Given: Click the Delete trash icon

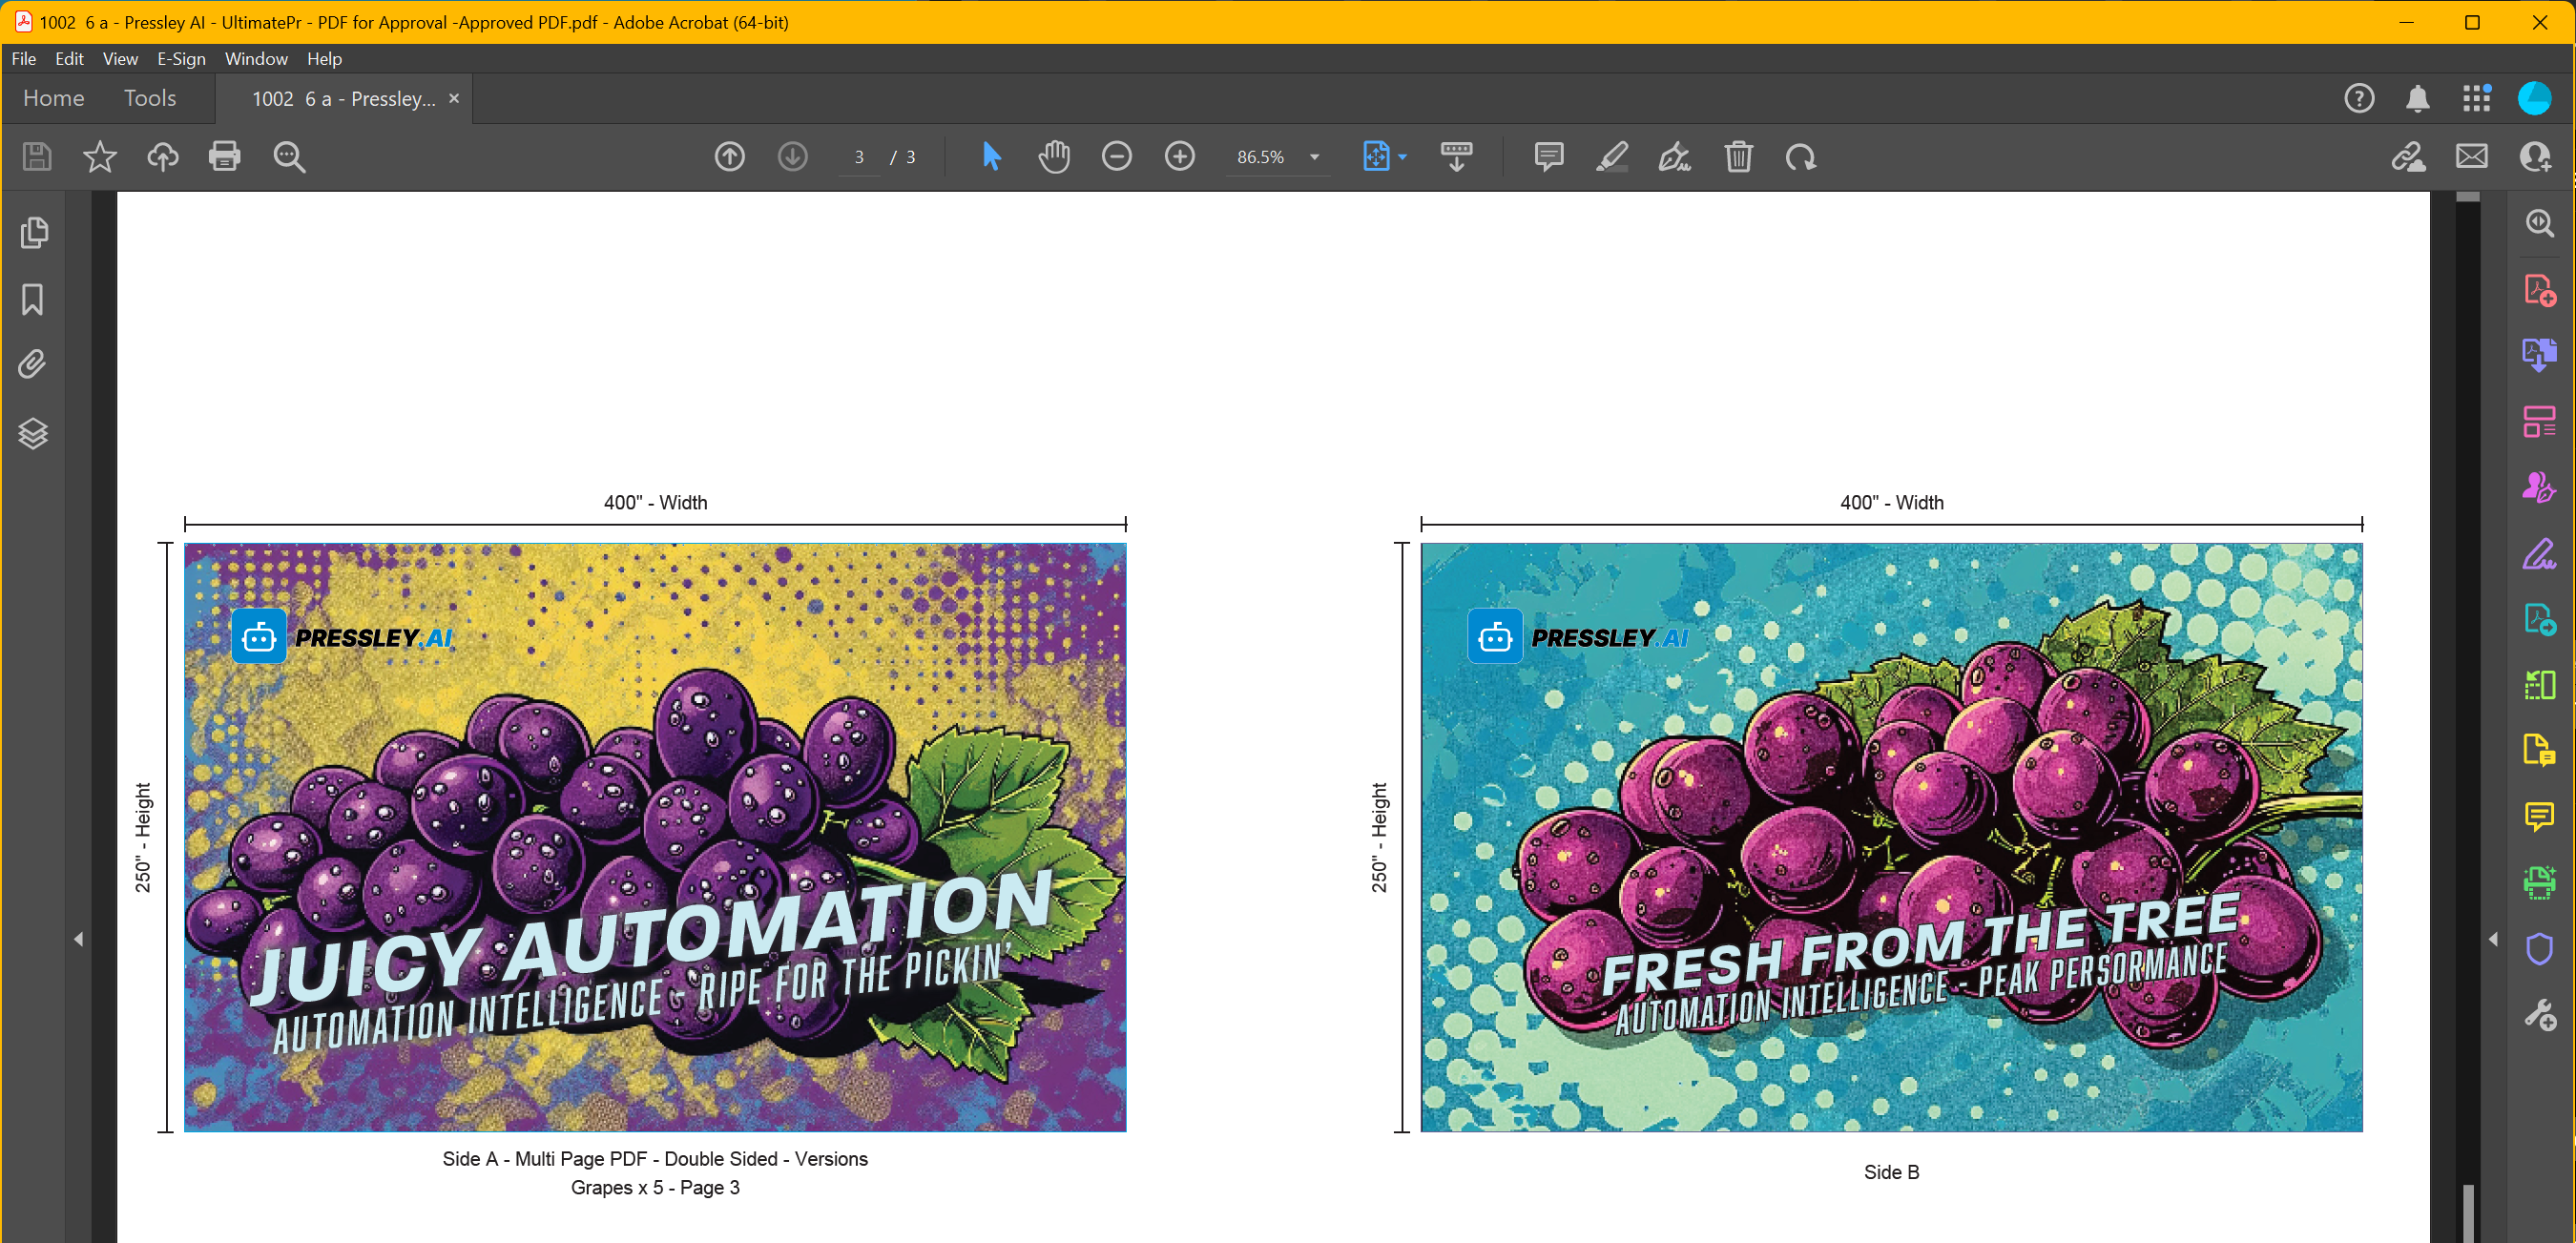Looking at the screenshot, I should (1739, 157).
